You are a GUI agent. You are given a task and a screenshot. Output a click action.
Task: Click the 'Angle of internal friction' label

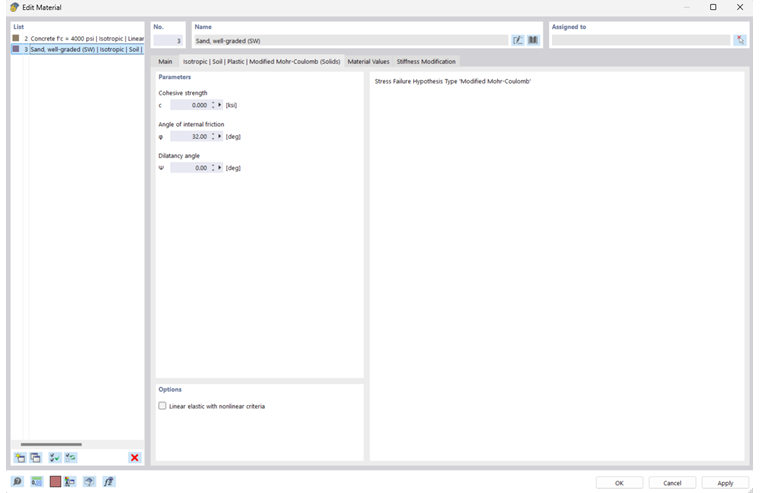coord(191,125)
